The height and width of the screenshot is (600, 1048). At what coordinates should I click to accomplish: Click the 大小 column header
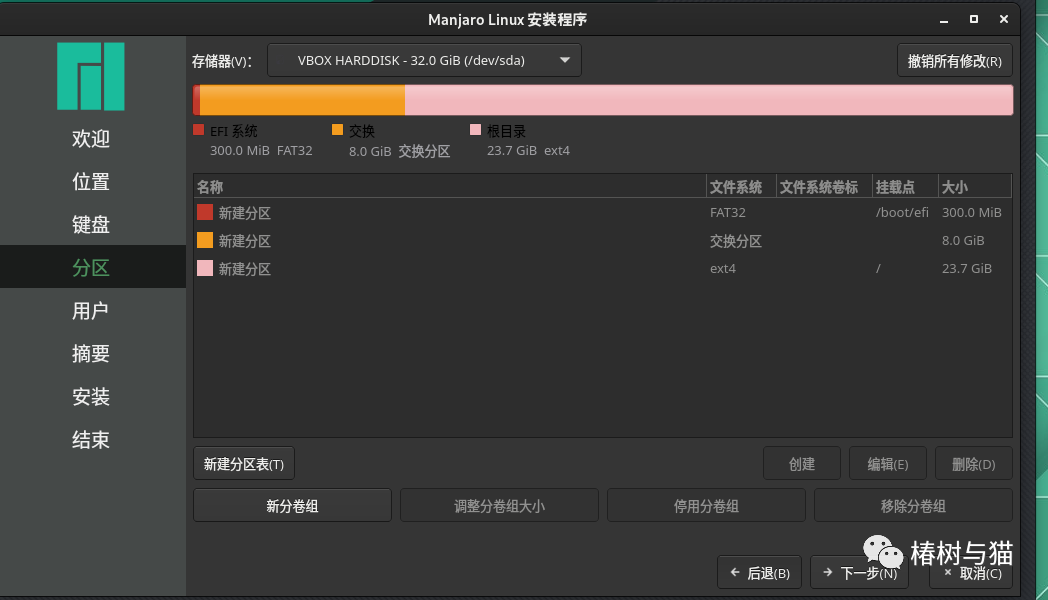pos(974,187)
